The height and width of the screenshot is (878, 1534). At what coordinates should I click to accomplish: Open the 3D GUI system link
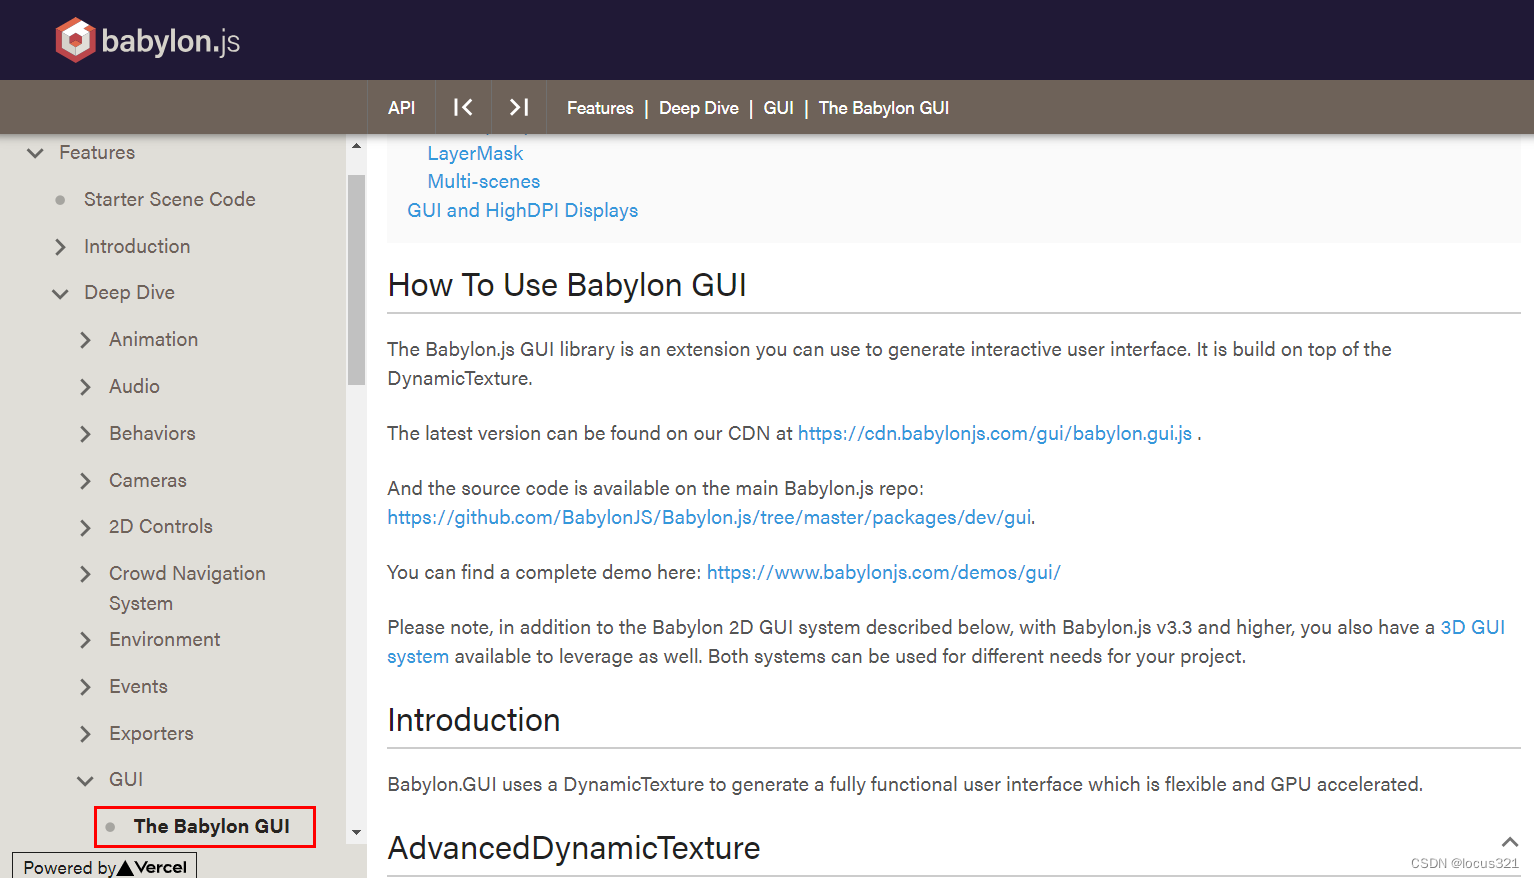[x=1472, y=627]
